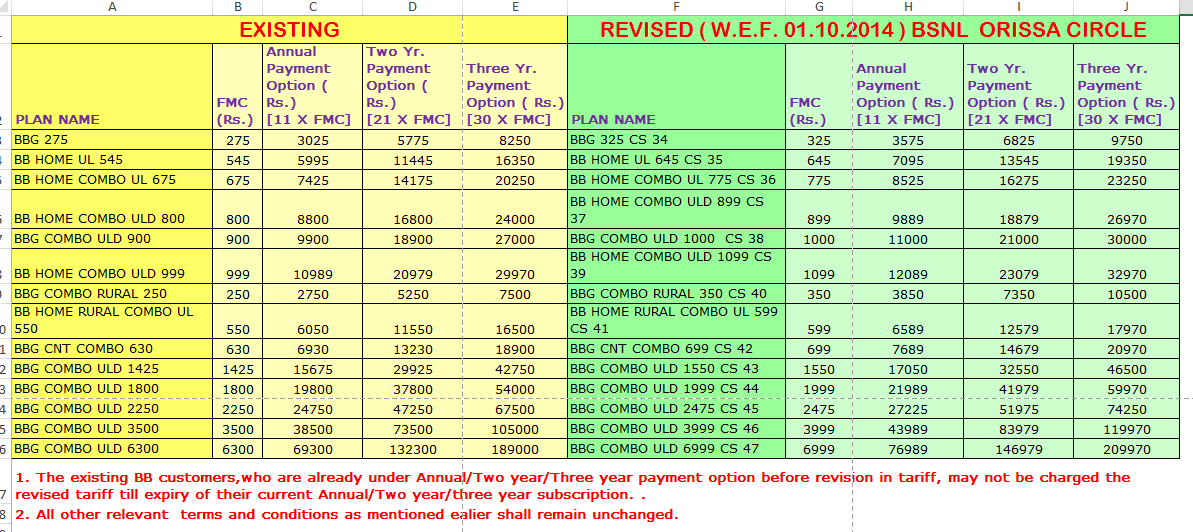The image size is (1193, 532).
Task: Select the BB HOME COMBO ULD 1099 CS 39 cell
Action: click(x=676, y=265)
